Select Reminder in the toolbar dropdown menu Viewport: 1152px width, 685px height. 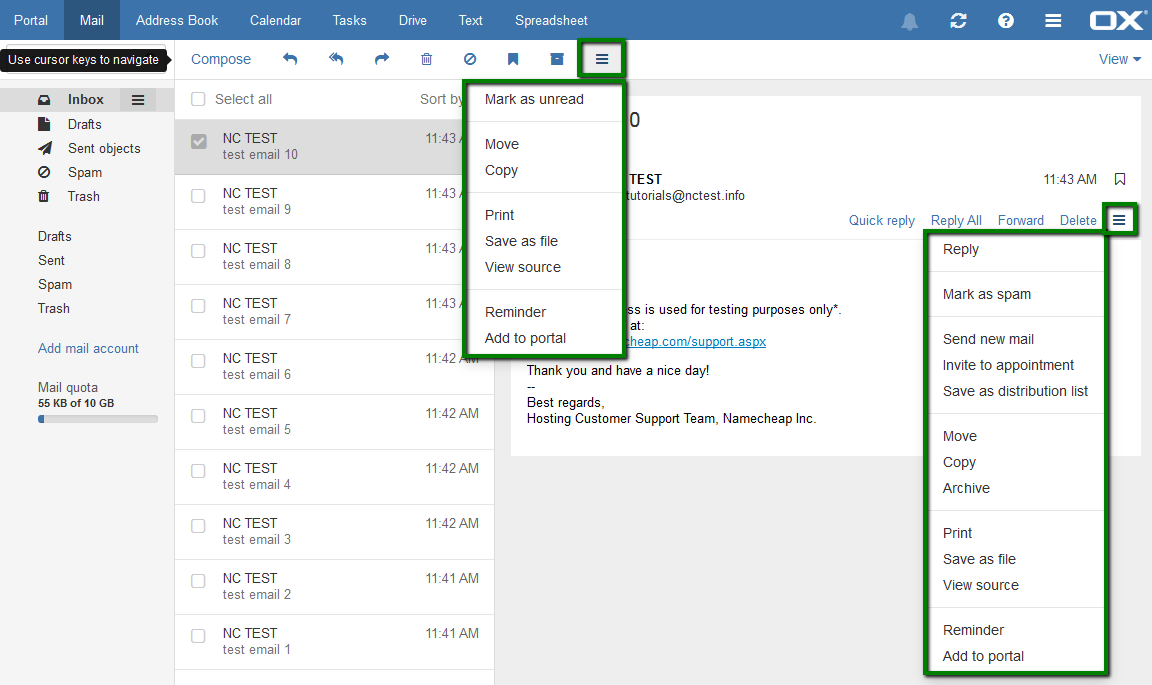pos(515,312)
